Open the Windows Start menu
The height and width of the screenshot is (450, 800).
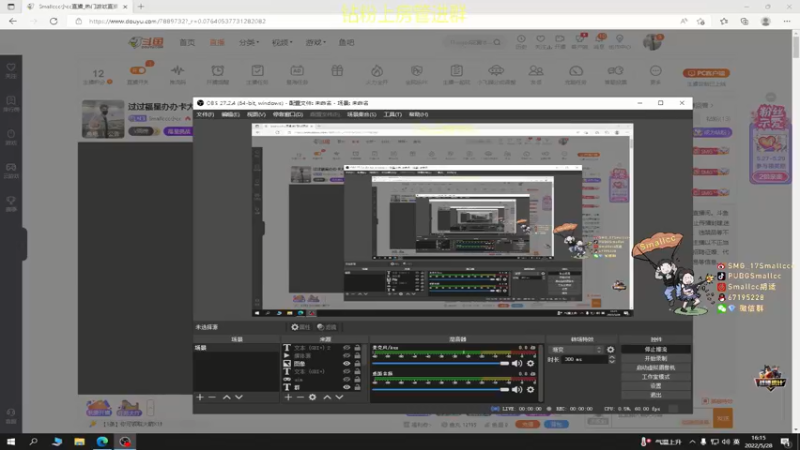[11, 442]
